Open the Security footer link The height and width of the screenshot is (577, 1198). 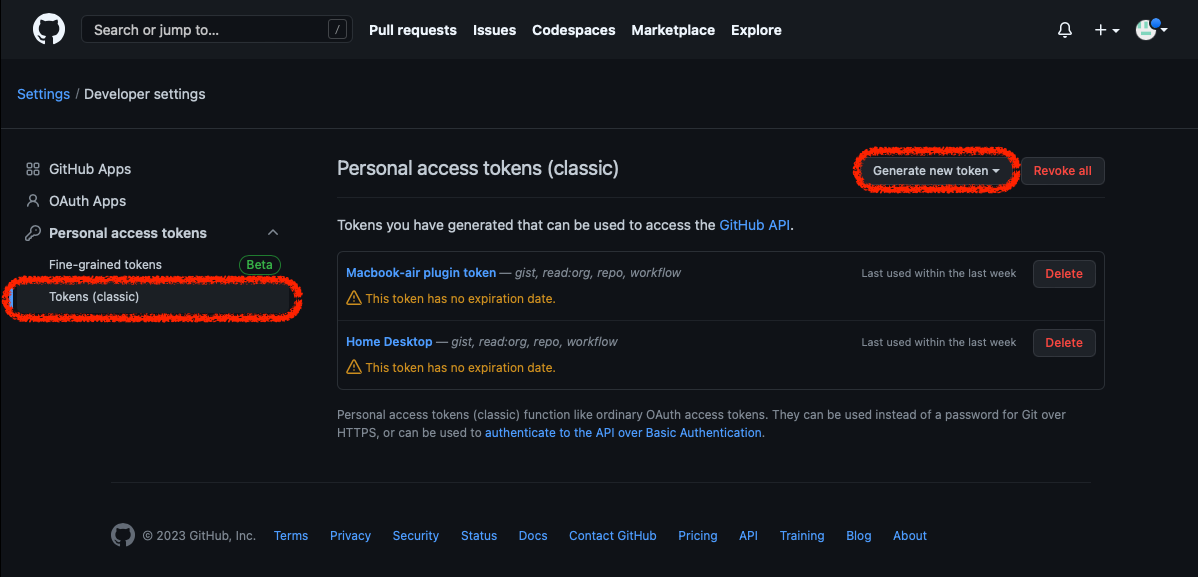pyautogui.click(x=416, y=536)
